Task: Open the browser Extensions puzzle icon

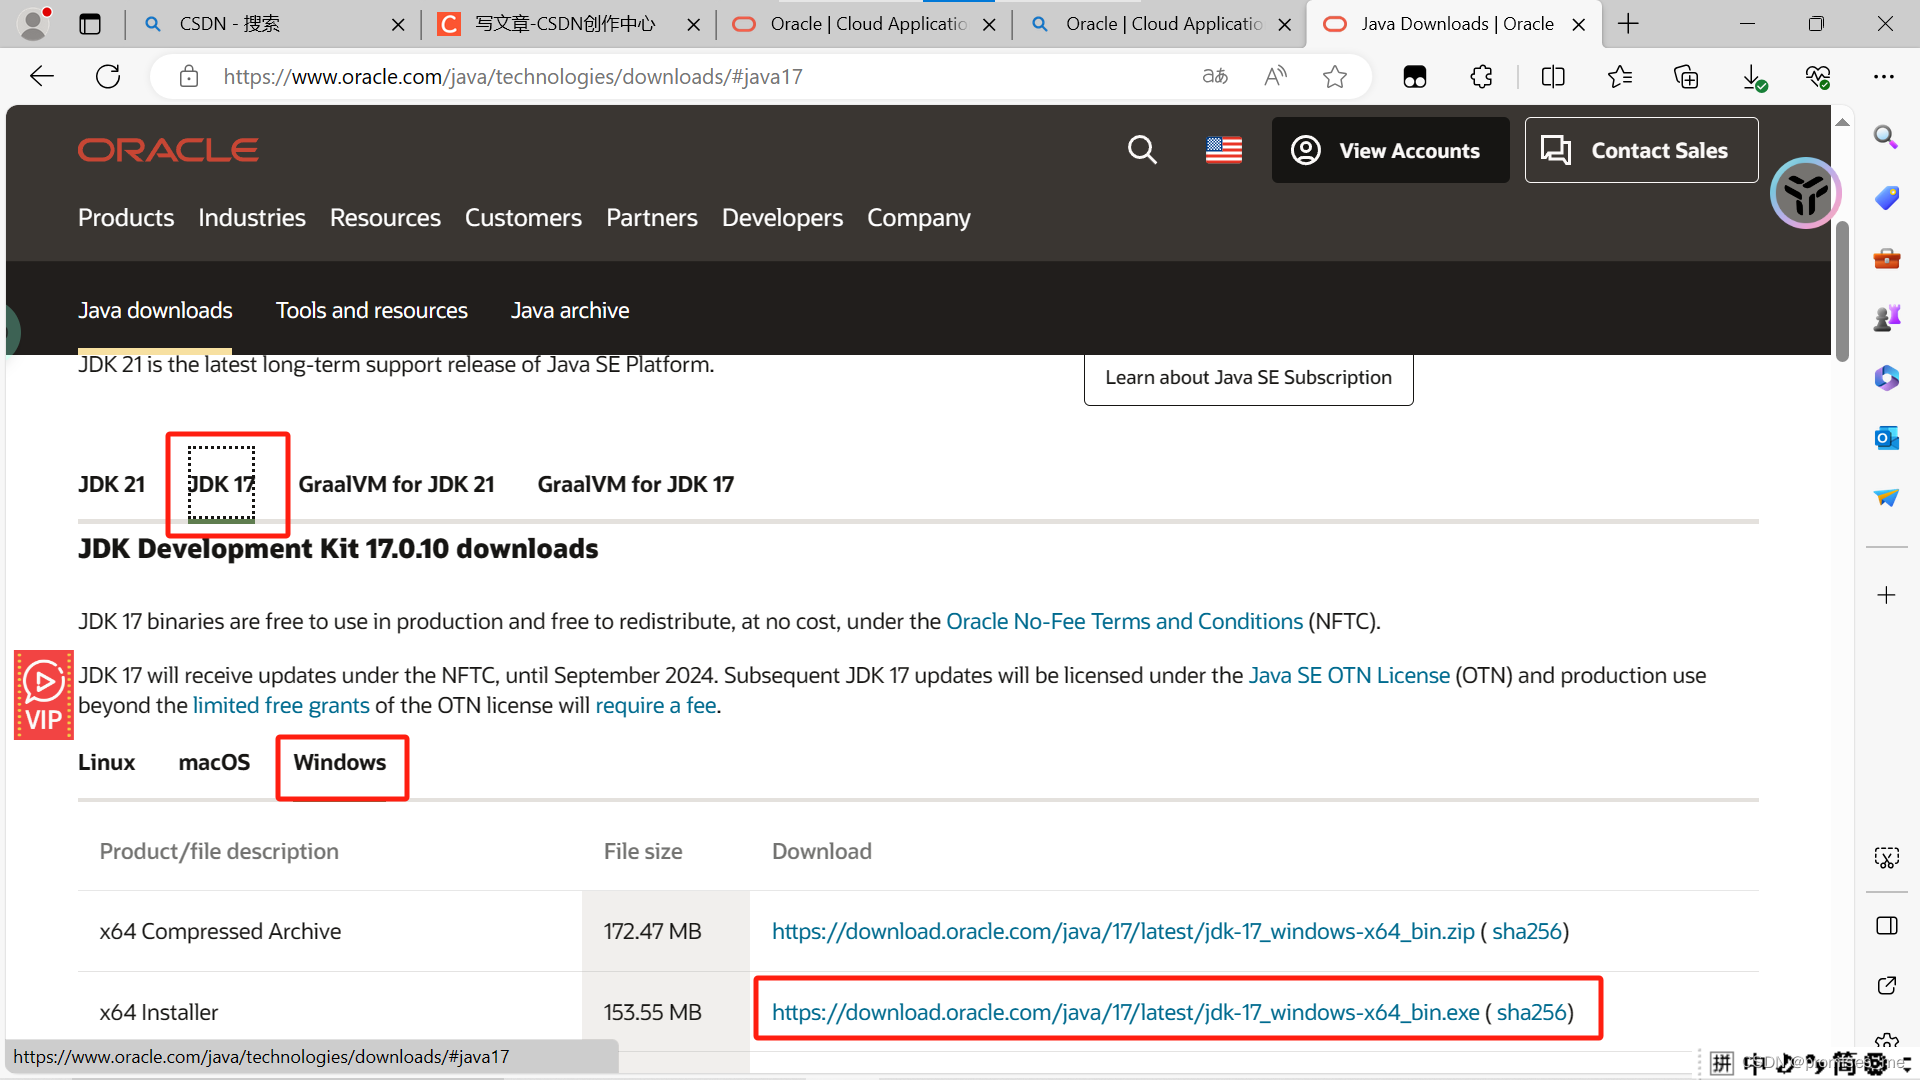Action: pyautogui.click(x=1481, y=77)
